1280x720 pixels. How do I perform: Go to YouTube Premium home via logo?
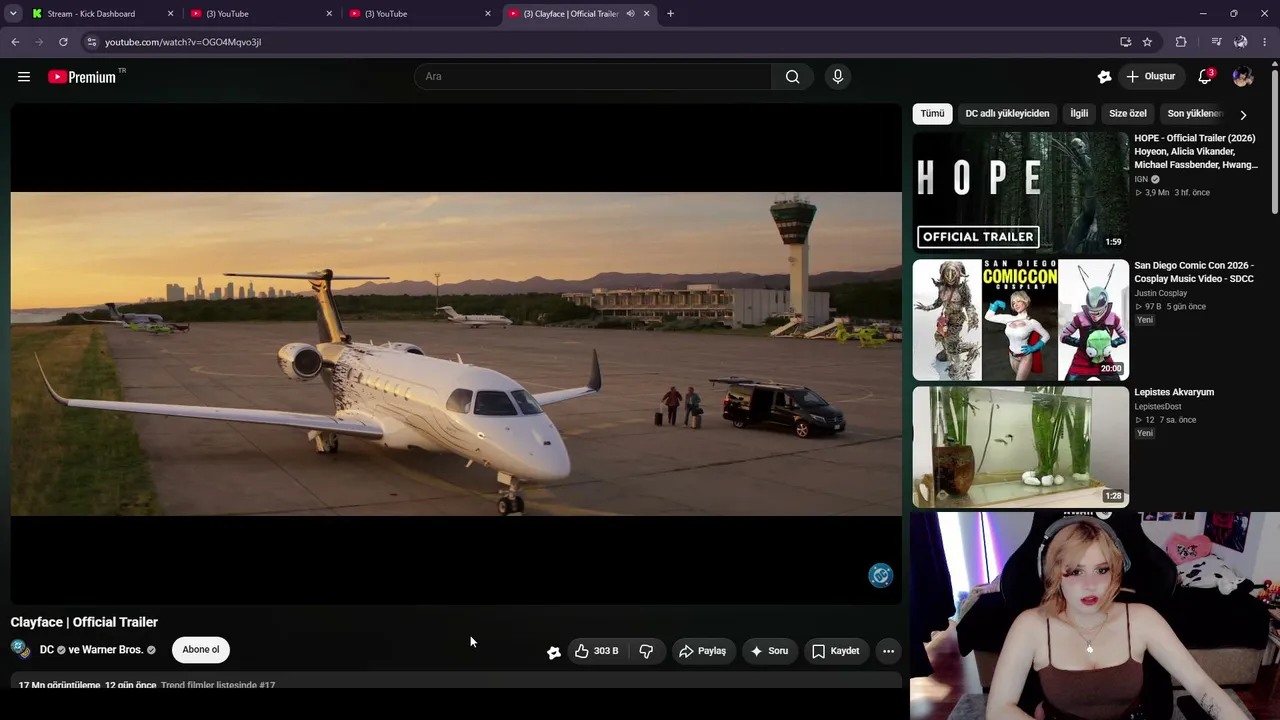pyautogui.click(x=82, y=77)
